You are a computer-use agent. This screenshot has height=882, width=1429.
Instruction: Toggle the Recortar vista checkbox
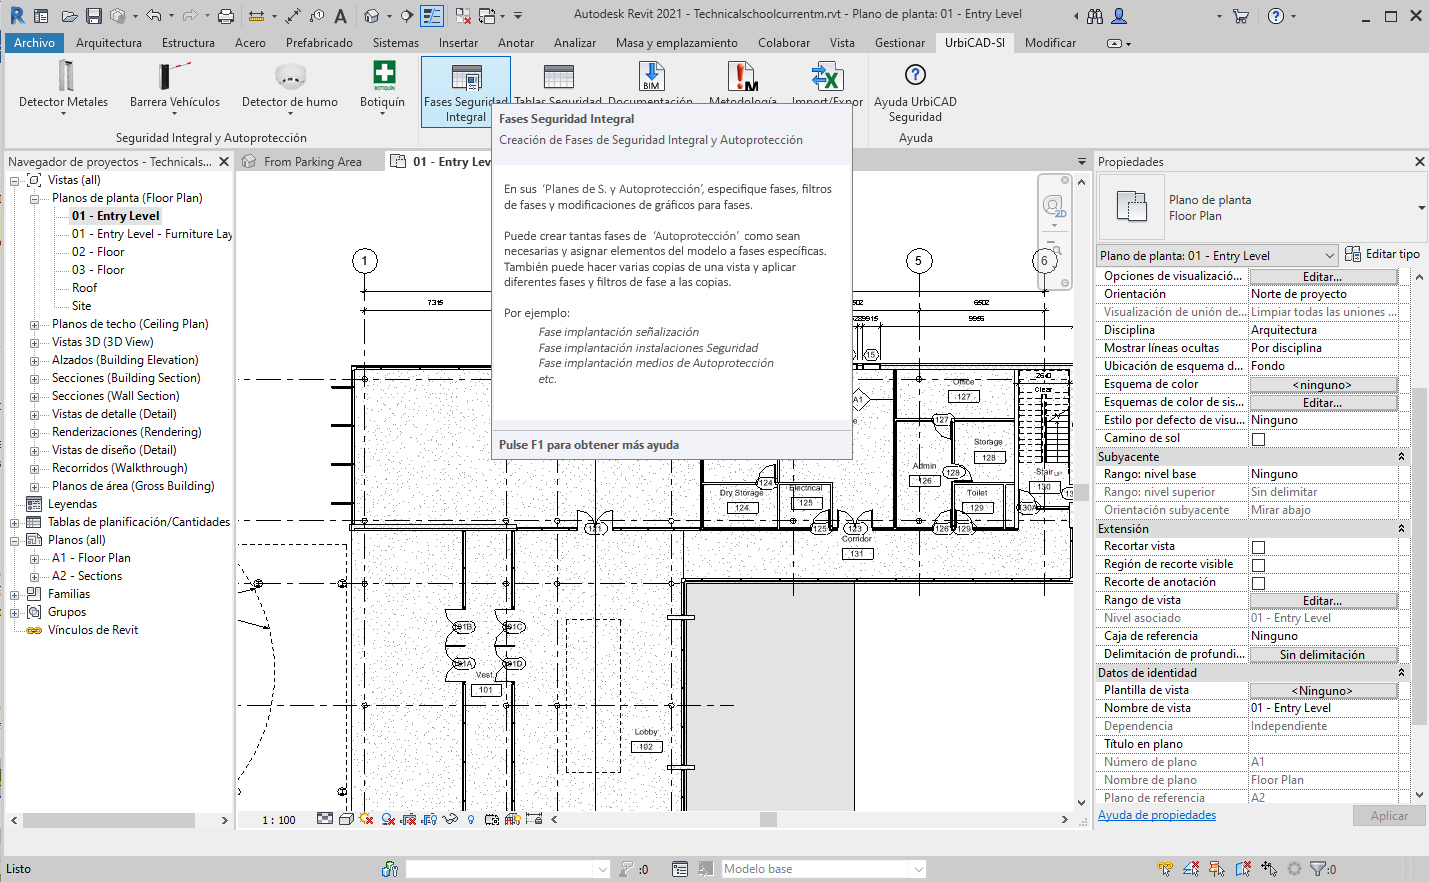click(1259, 547)
